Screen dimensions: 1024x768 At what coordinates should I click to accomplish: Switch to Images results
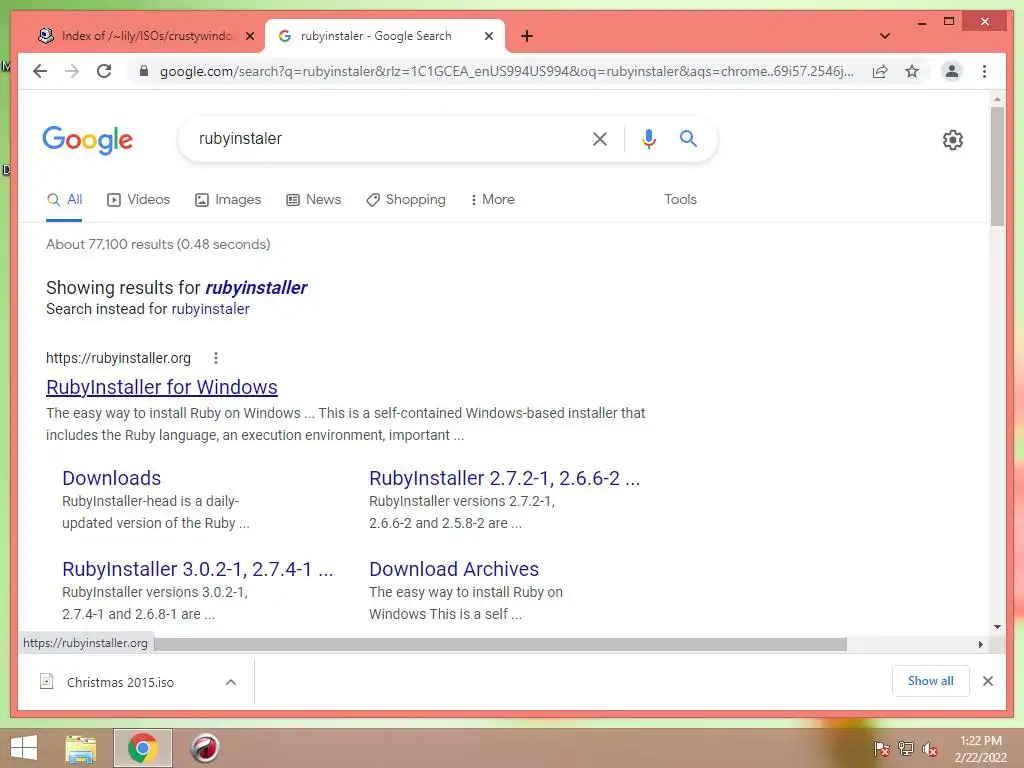click(x=228, y=199)
